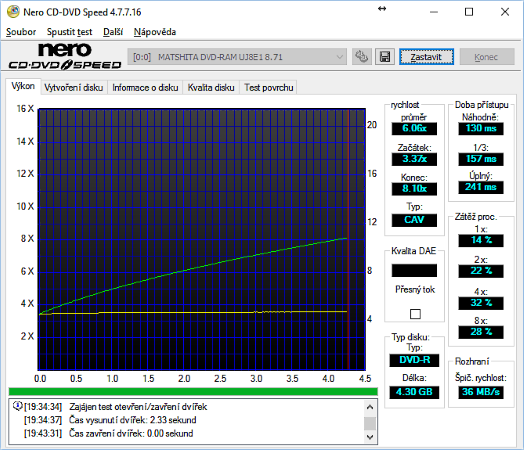The image size is (524, 450).
Task: Enable the Přesný tok checkbox
Action: (415, 314)
